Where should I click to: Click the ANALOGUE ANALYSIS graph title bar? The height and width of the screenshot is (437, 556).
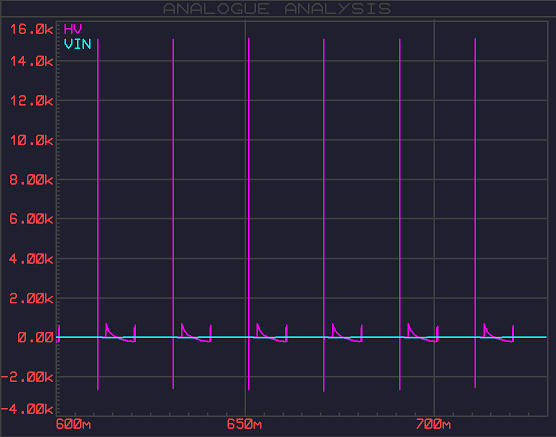pyautogui.click(x=277, y=9)
